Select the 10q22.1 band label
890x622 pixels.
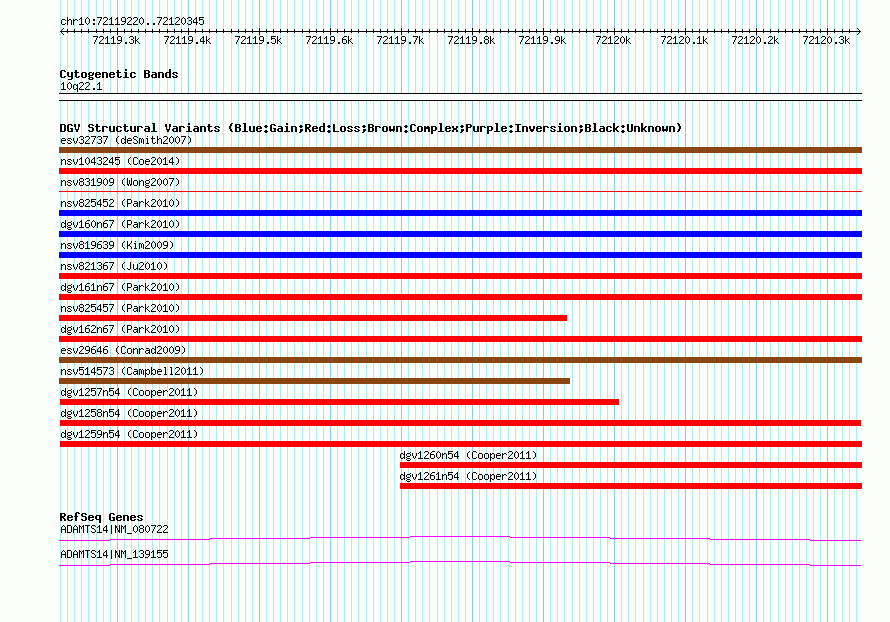pos(81,86)
